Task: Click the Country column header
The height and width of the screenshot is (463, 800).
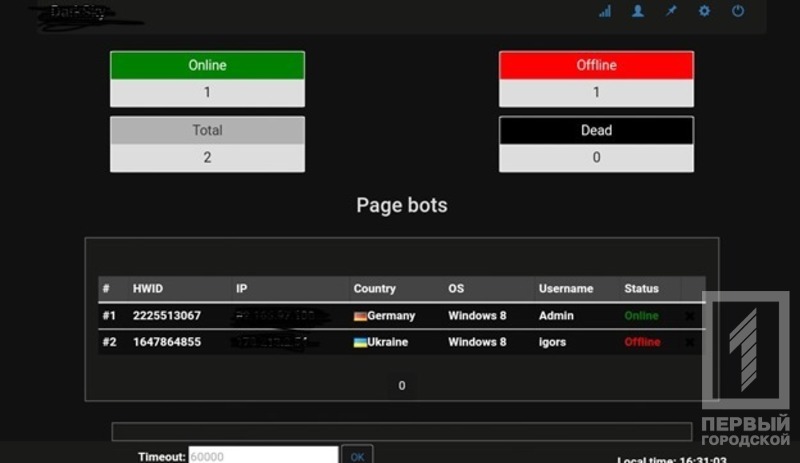Action: pyautogui.click(x=375, y=289)
